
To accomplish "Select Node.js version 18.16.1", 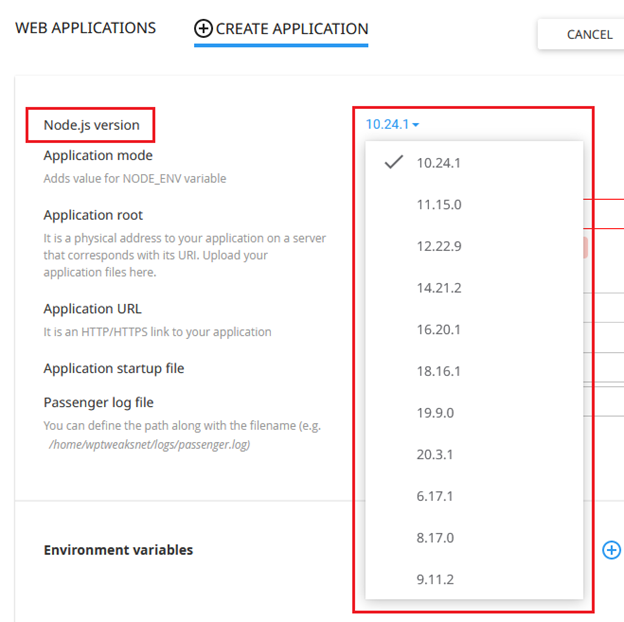I will click(x=474, y=371).
